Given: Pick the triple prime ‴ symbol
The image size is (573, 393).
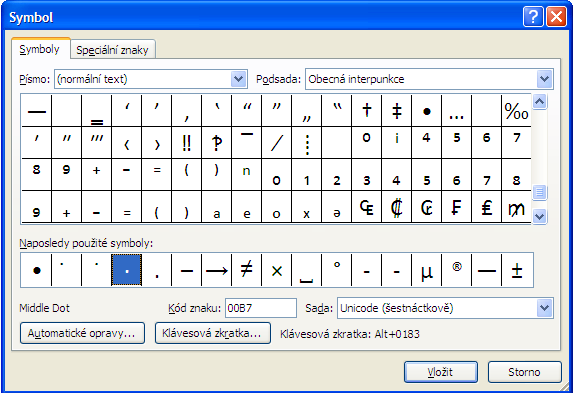Looking at the screenshot, I should point(97,143).
